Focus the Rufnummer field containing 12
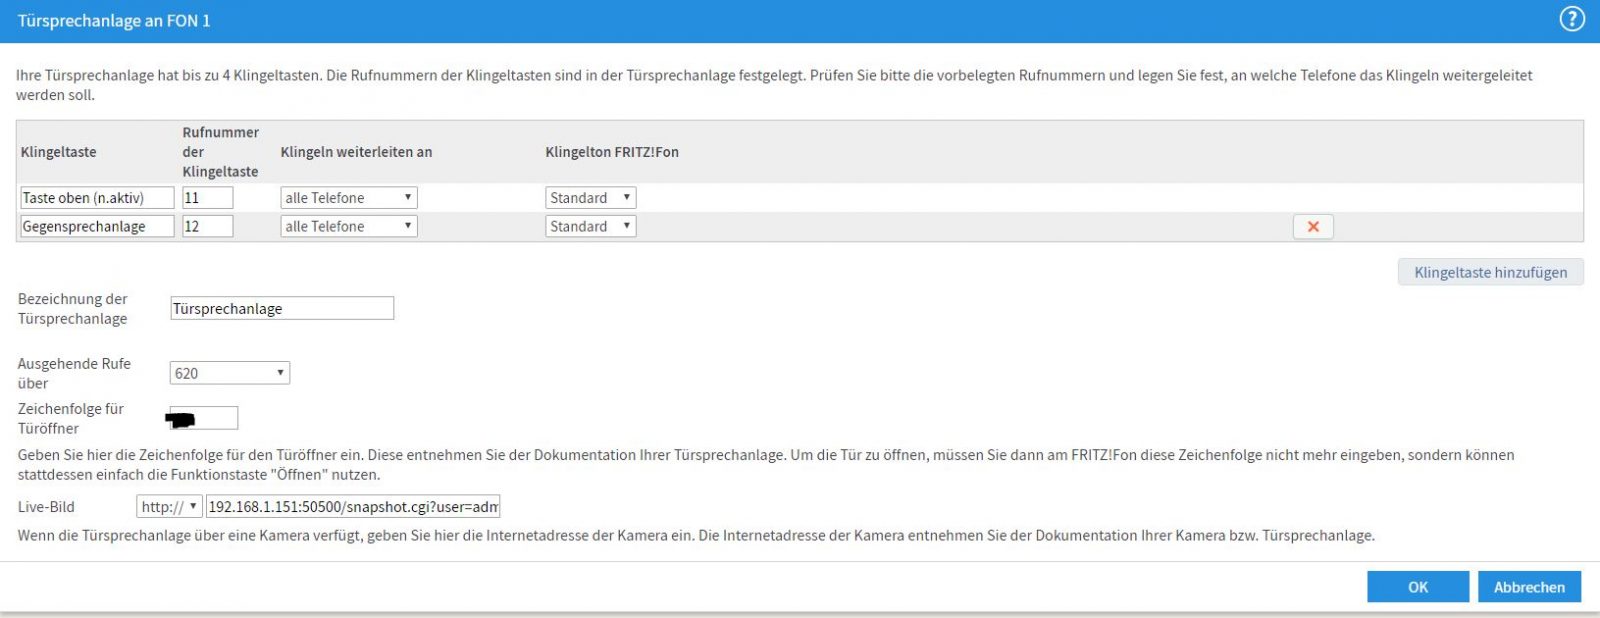The height and width of the screenshot is (618, 1600). (x=208, y=227)
